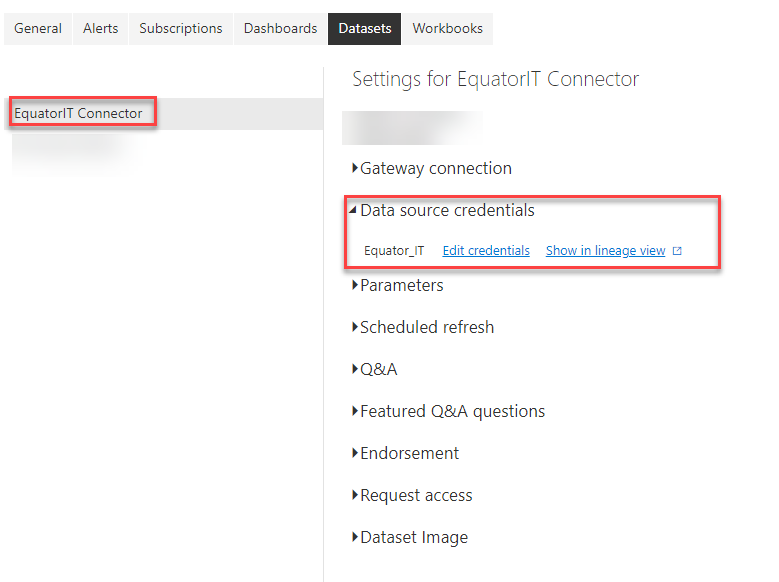Expand the Parameters section
The height and width of the screenshot is (582, 779).
[x=401, y=286]
